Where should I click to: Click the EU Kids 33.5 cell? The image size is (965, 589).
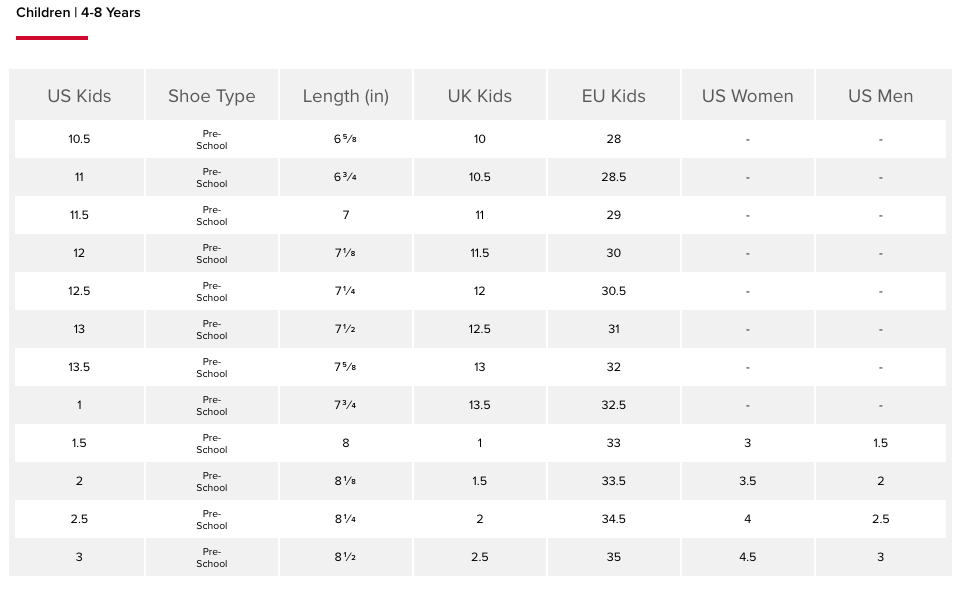point(614,481)
